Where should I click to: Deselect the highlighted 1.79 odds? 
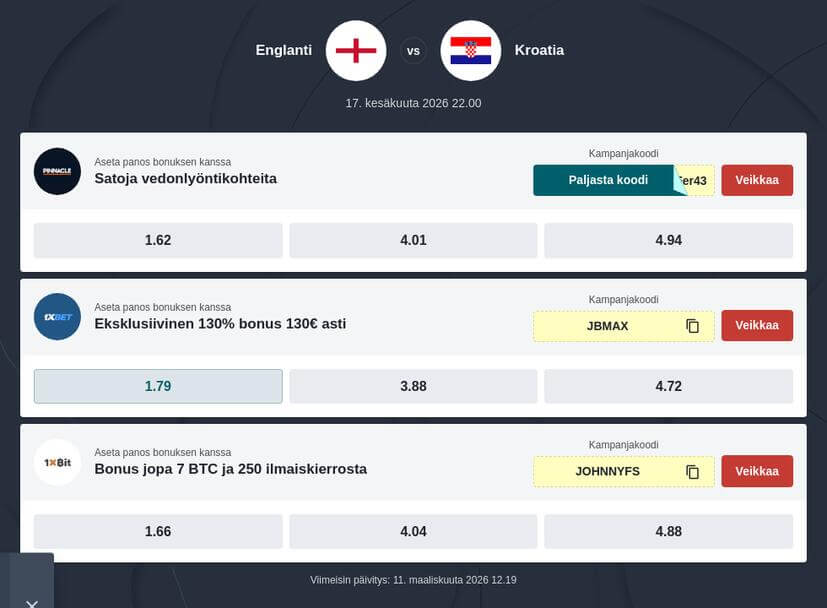click(157, 385)
